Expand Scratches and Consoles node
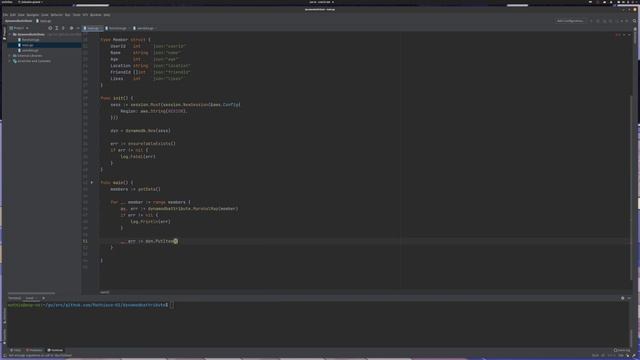 [10, 61]
